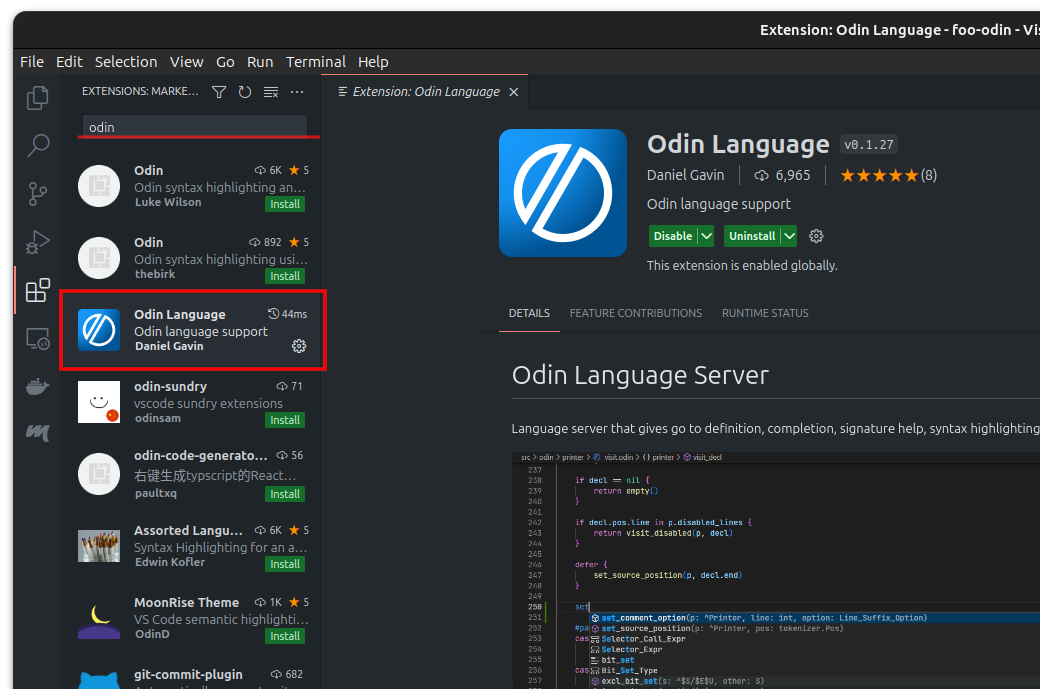Open the Remote Explorer view
The image size is (1040, 689).
tap(37, 339)
